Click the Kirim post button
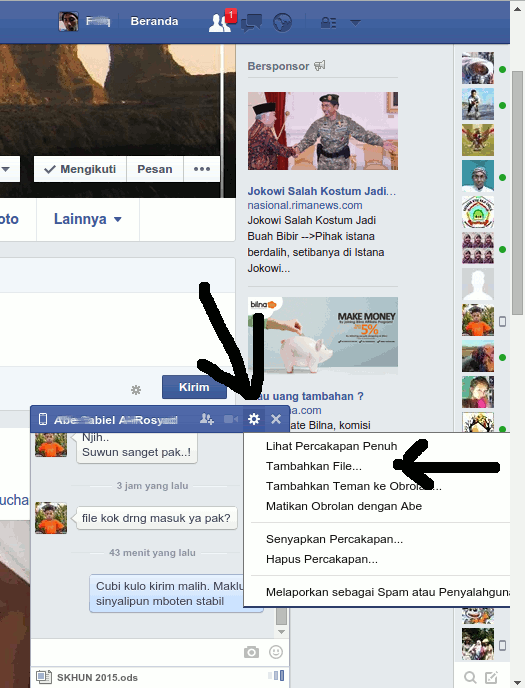 [194, 387]
